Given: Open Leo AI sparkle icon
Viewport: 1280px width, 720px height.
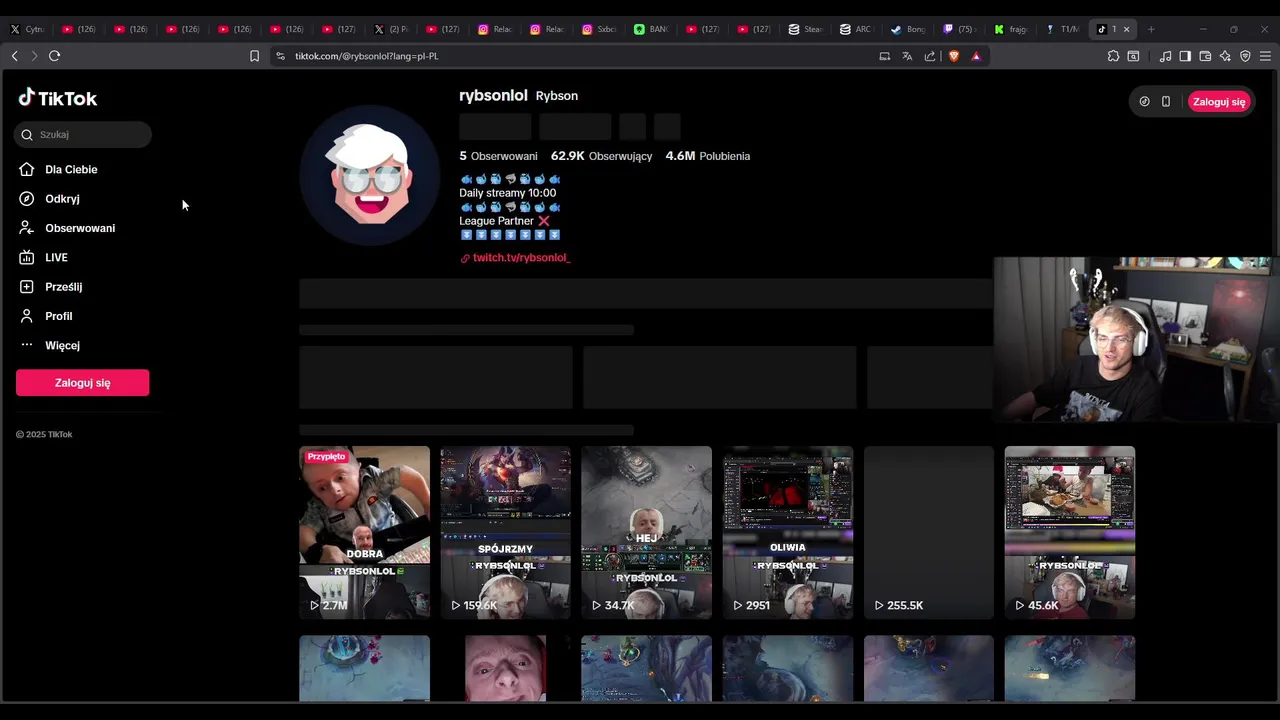Looking at the screenshot, I should tap(1225, 56).
